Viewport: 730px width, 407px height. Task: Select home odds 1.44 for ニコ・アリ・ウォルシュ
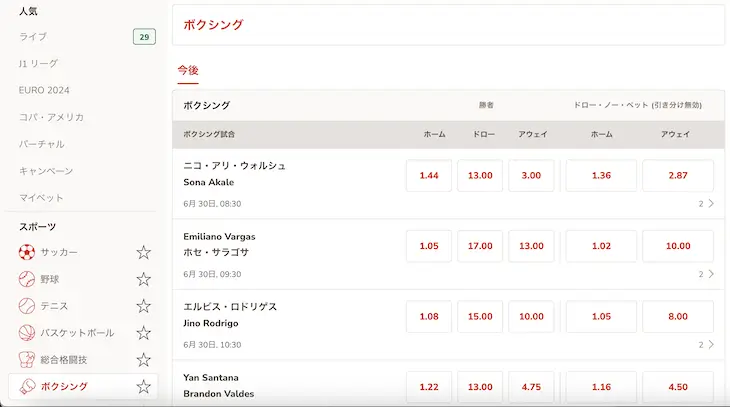pos(429,176)
